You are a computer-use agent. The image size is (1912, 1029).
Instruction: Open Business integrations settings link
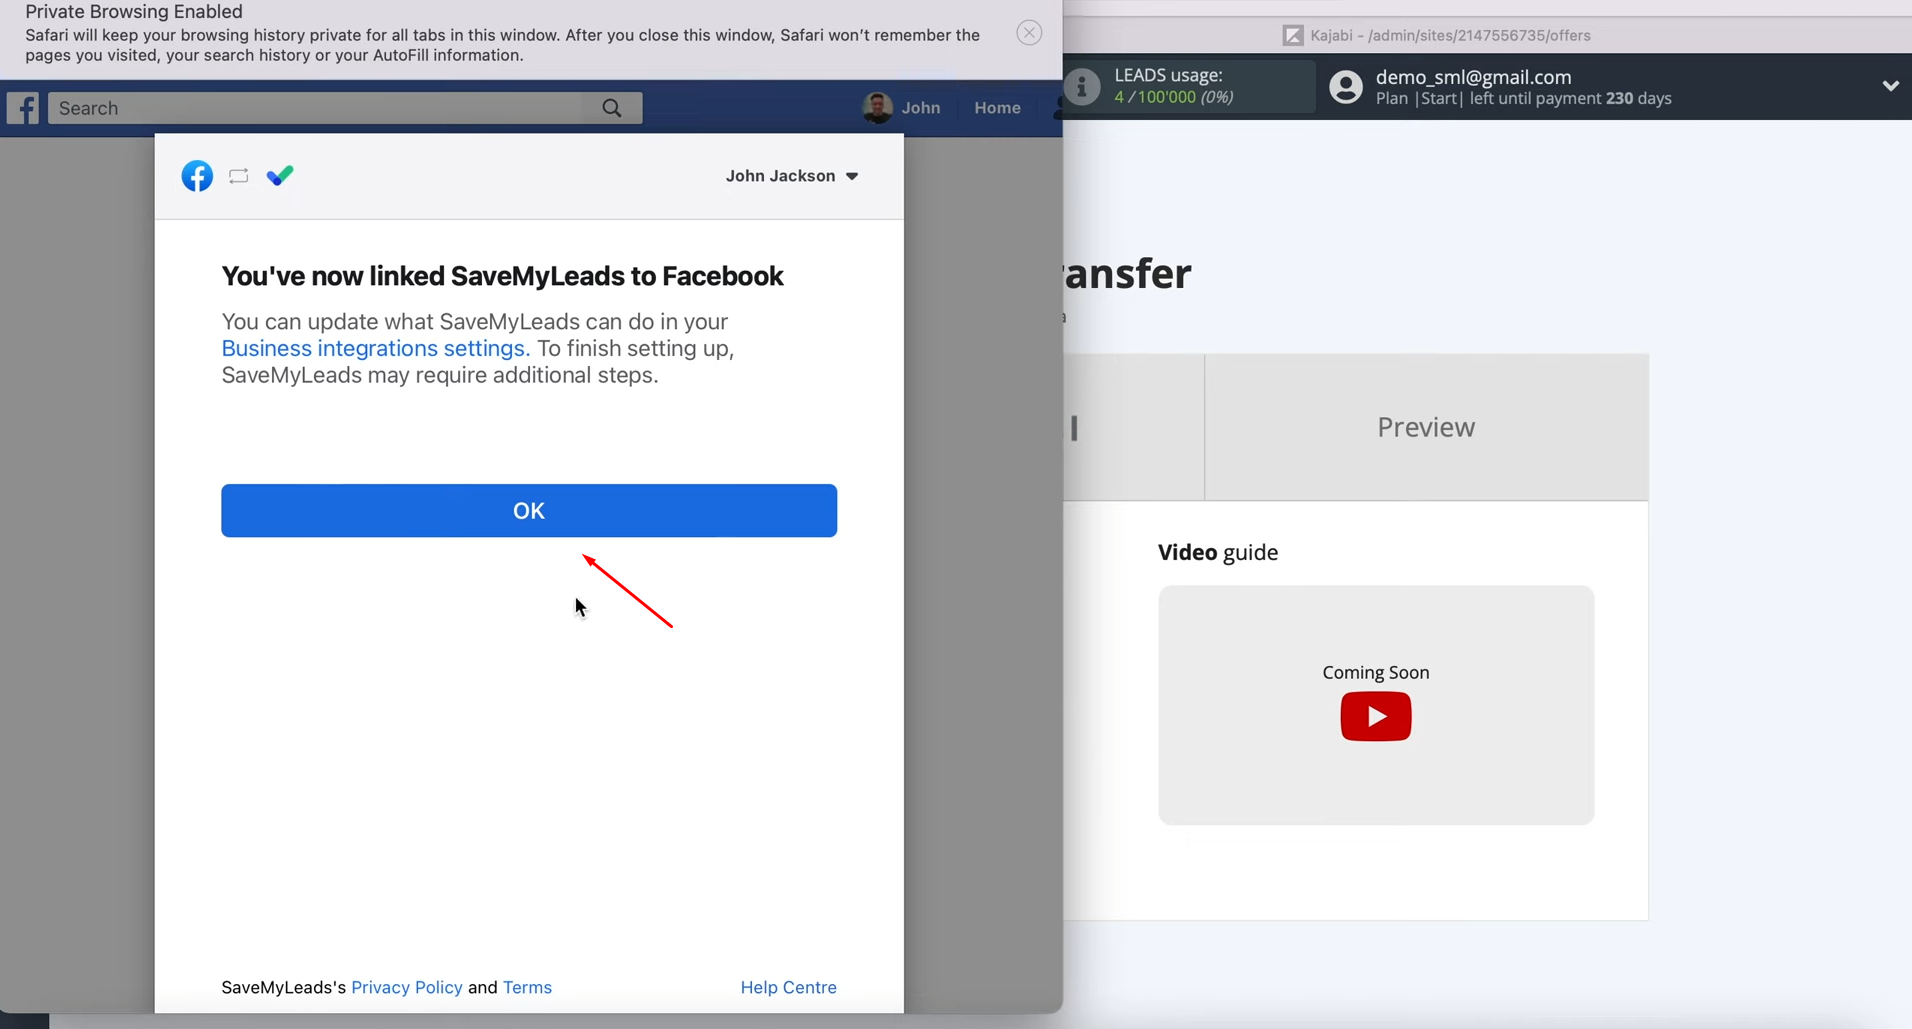tap(375, 348)
